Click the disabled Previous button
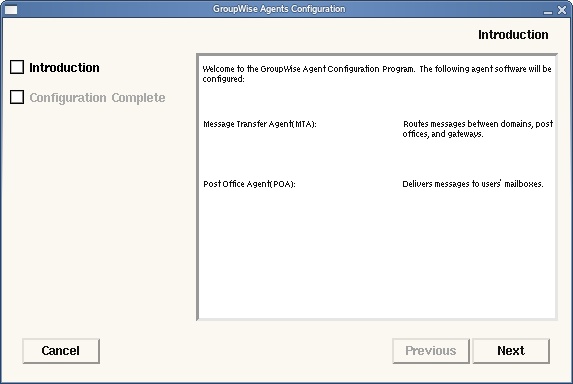Viewport: 573px width, 384px height. coord(431,351)
